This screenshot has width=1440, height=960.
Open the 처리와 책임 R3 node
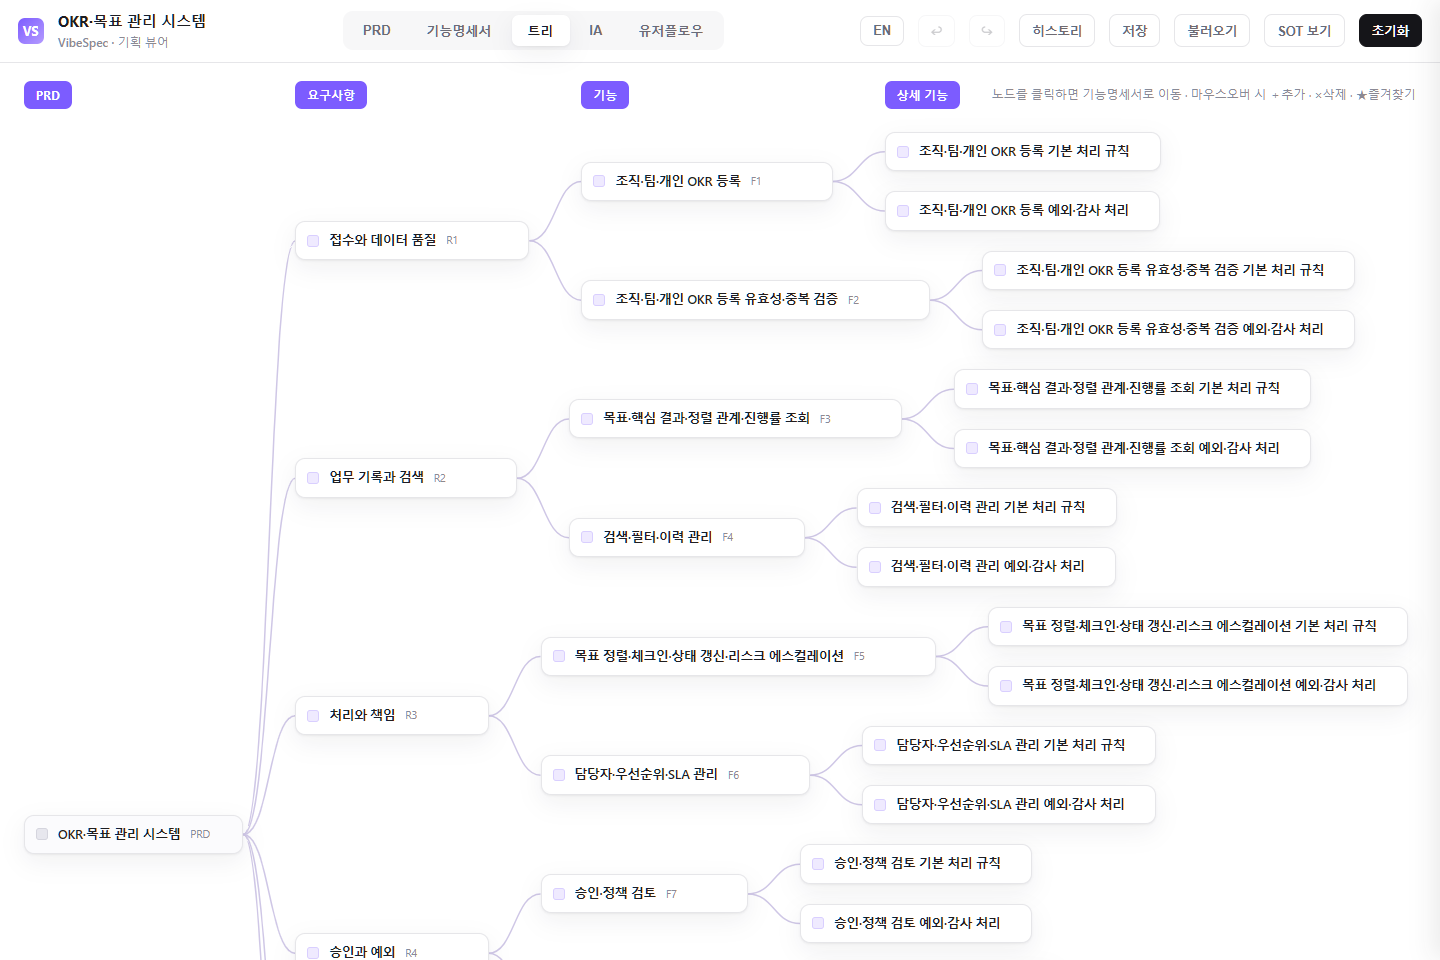pyautogui.click(x=391, y=715)
